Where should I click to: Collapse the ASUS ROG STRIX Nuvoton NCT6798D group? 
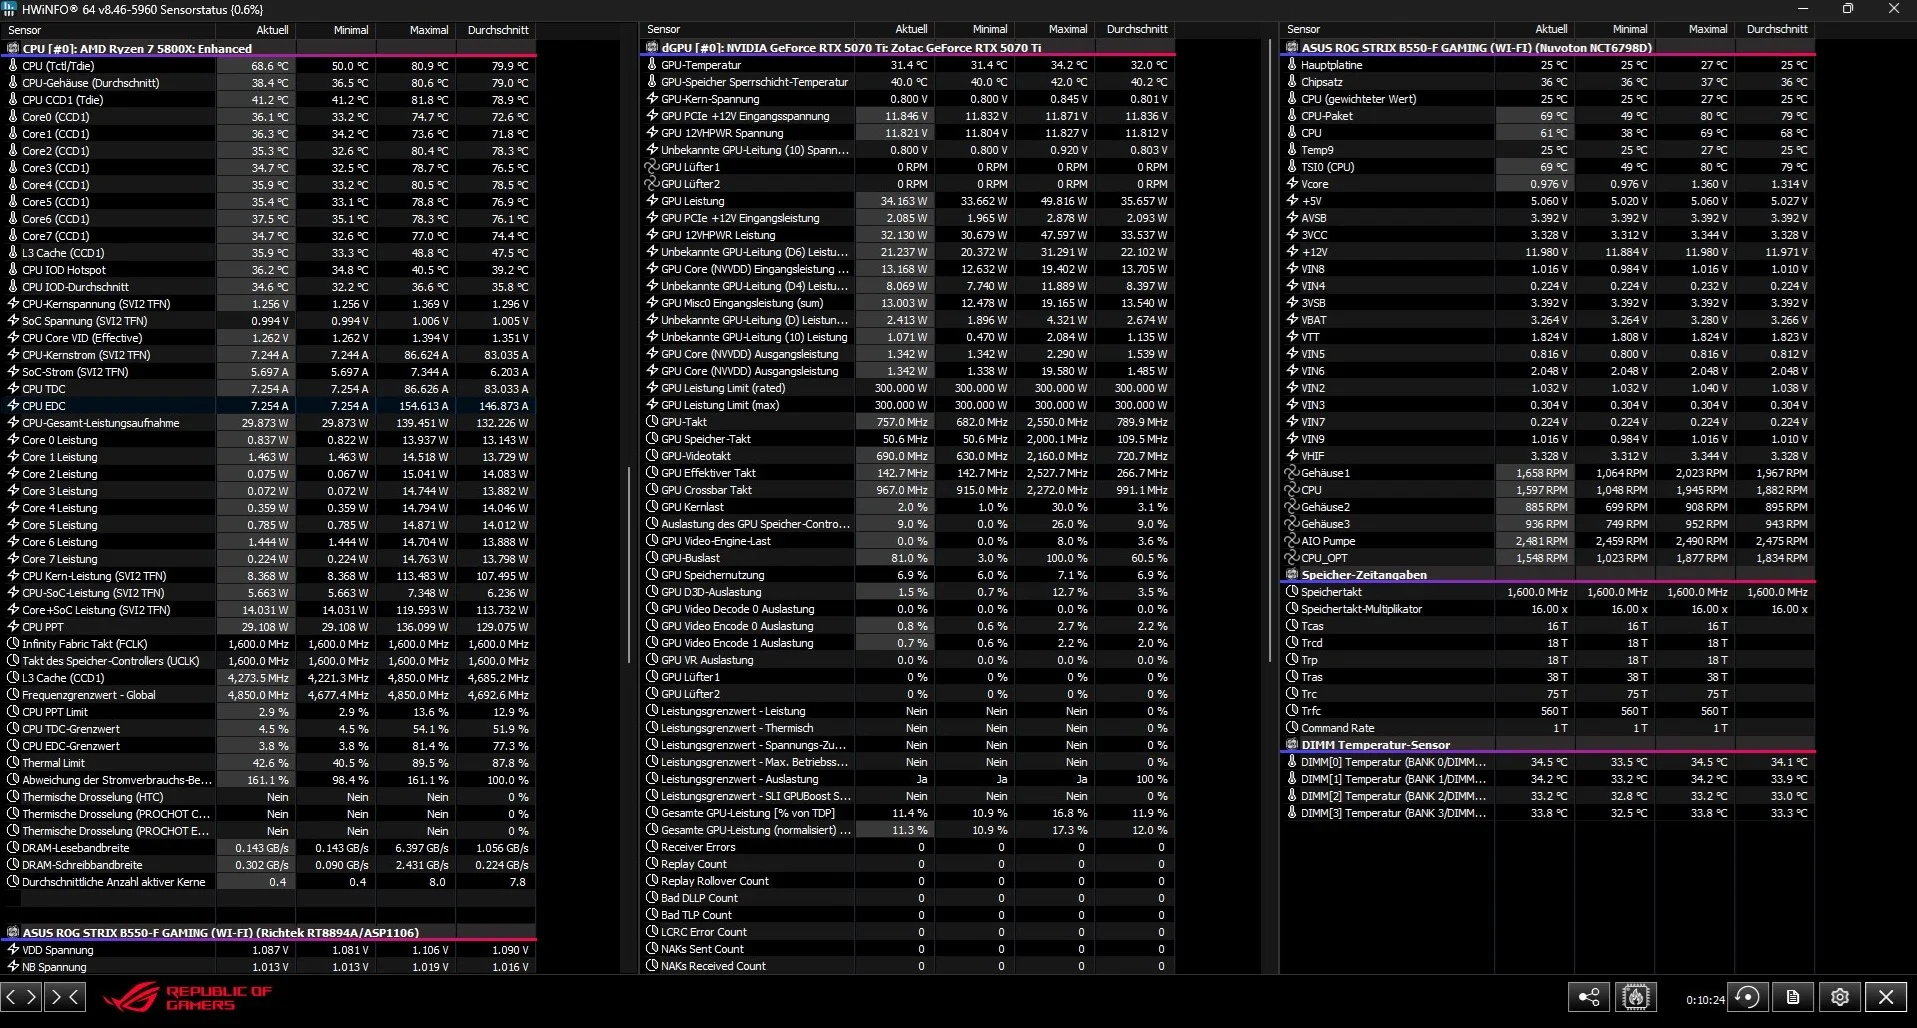coord(1292,47)
